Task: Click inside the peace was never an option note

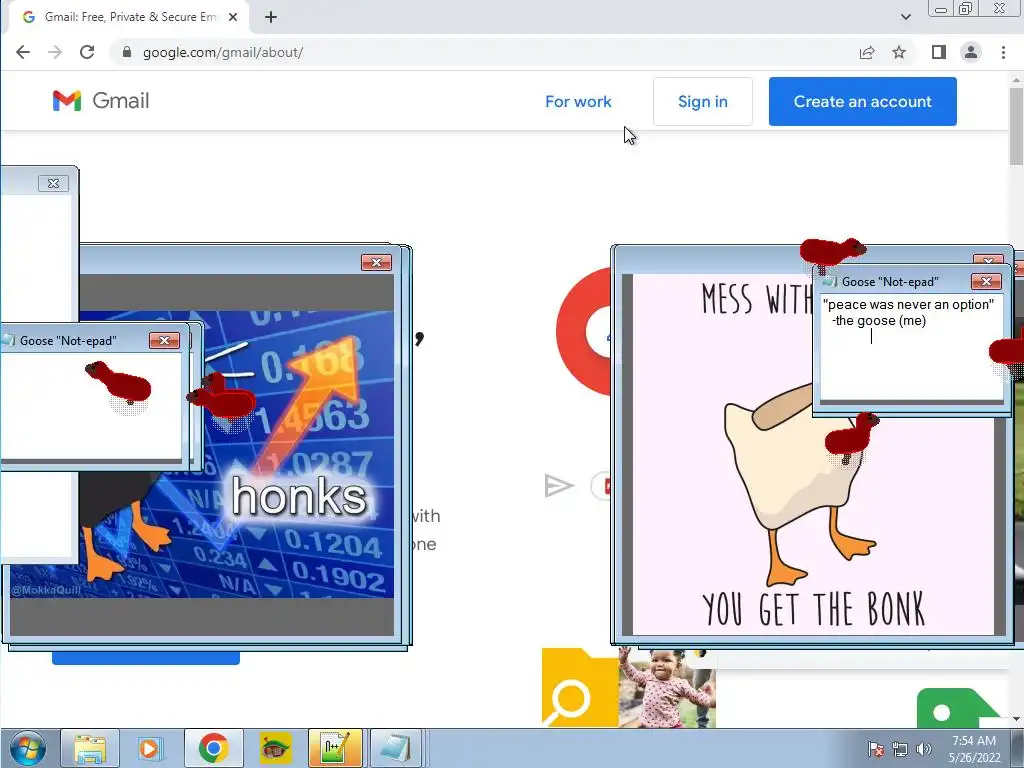Action: click(911, 347)
